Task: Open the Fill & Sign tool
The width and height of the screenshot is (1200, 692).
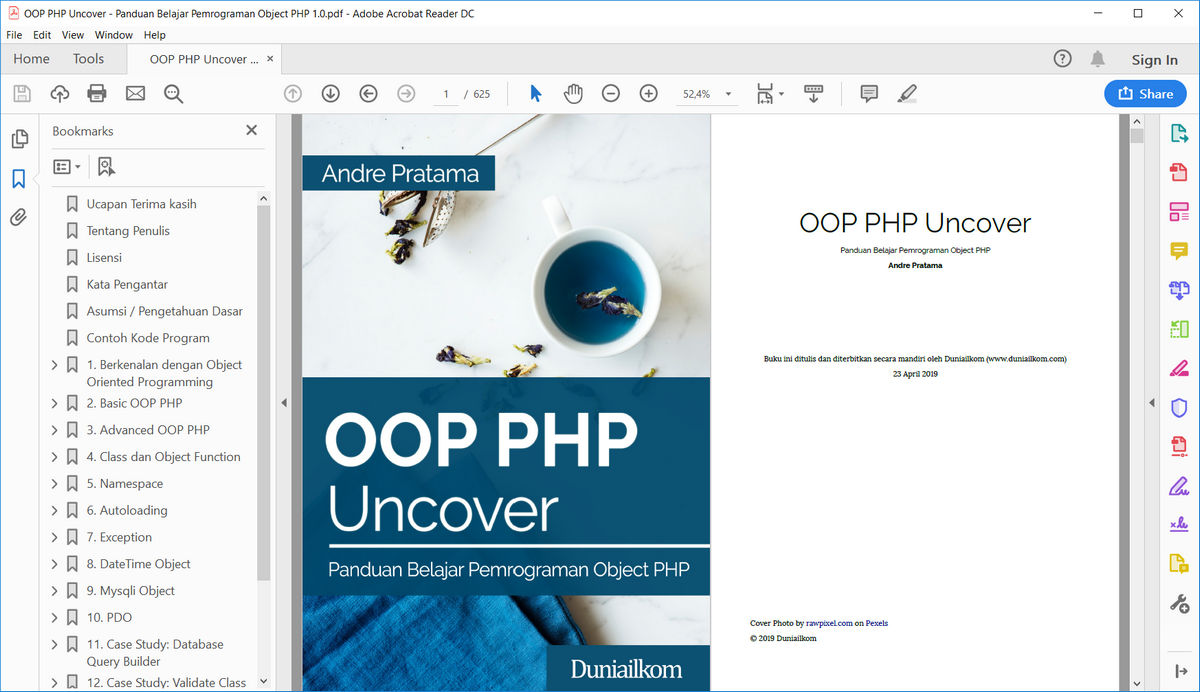Action: (1179, 486)
